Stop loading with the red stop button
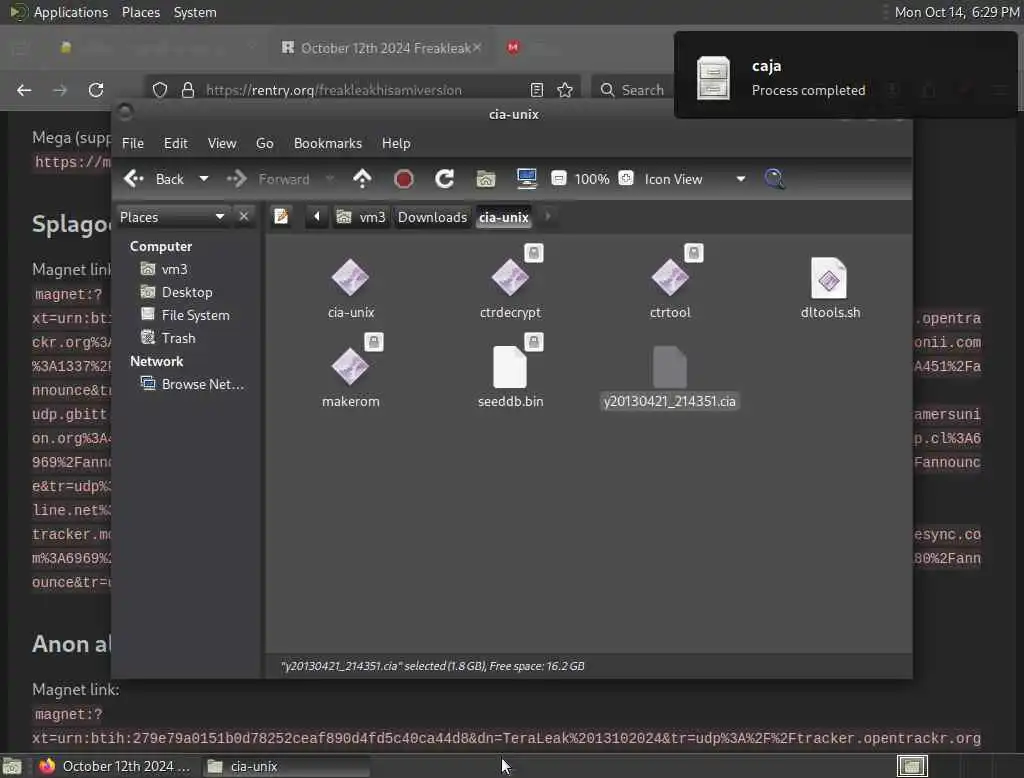Screen dimensions: 1024x778 [x=404, y=179]
